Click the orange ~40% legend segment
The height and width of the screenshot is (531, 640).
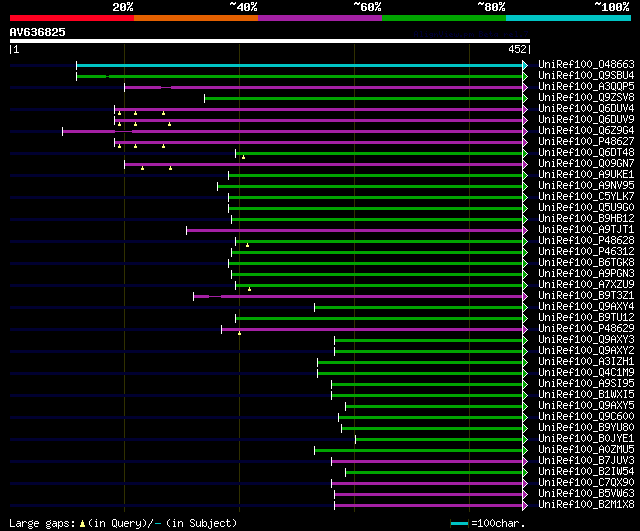[196, 18]
